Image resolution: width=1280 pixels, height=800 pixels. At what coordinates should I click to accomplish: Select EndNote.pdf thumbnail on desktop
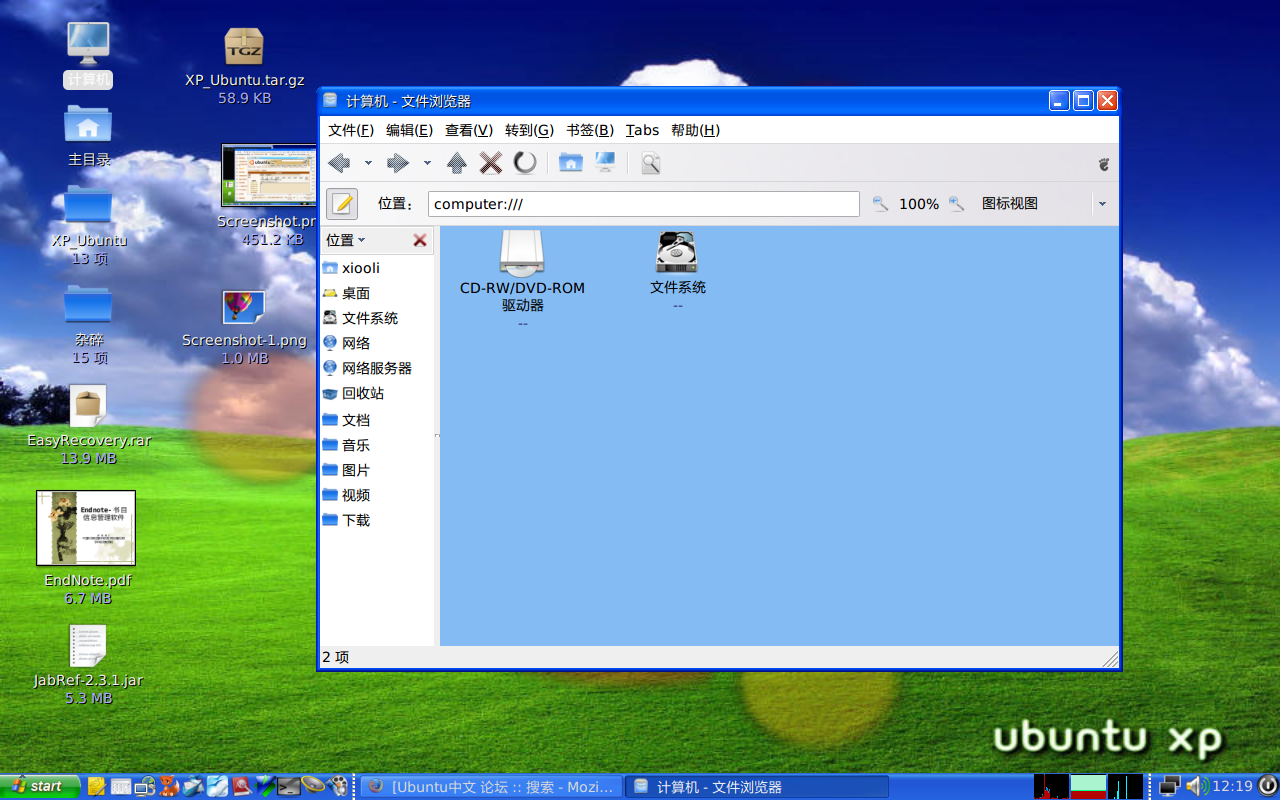86,528
